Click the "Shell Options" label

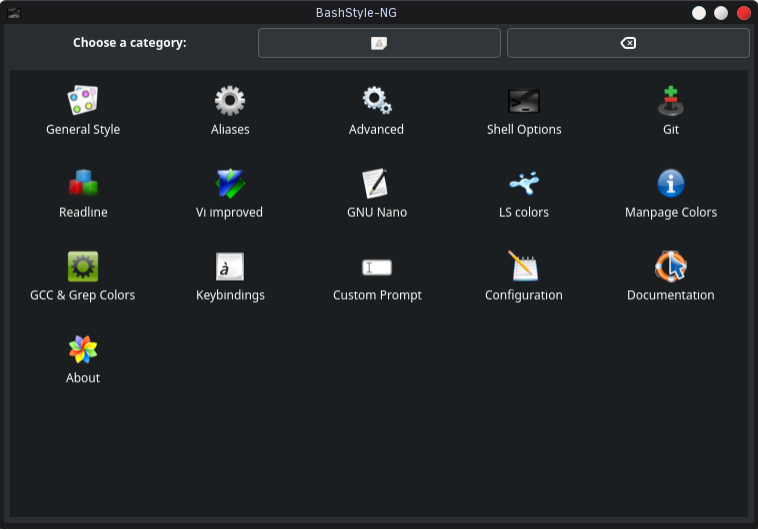[524, 130]
